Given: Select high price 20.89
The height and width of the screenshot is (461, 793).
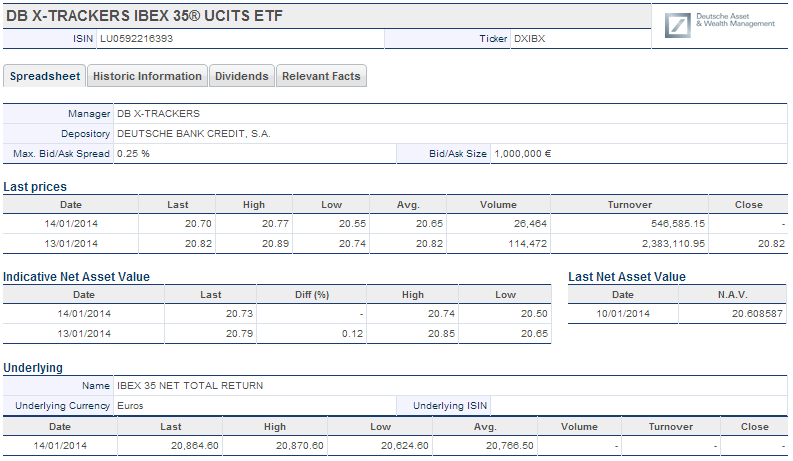Looking at the screenshot, I should click(275, 244).
